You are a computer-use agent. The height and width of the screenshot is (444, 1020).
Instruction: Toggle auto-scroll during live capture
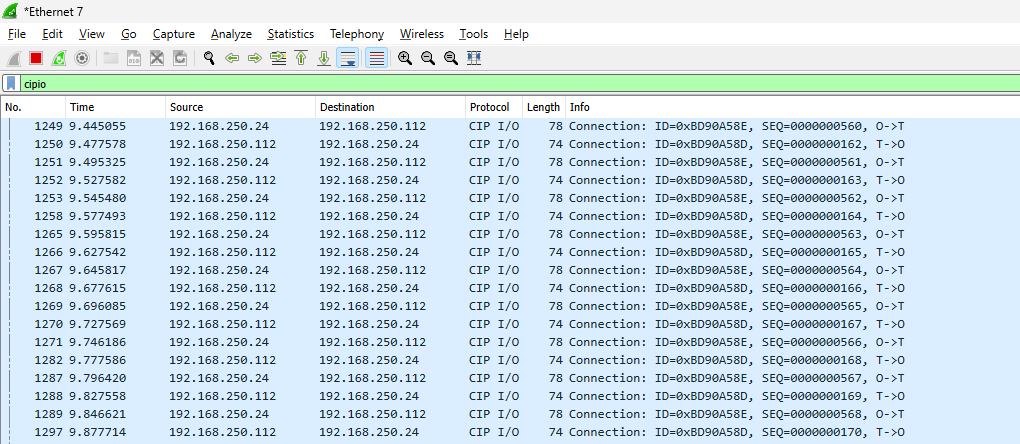[348, 58]
